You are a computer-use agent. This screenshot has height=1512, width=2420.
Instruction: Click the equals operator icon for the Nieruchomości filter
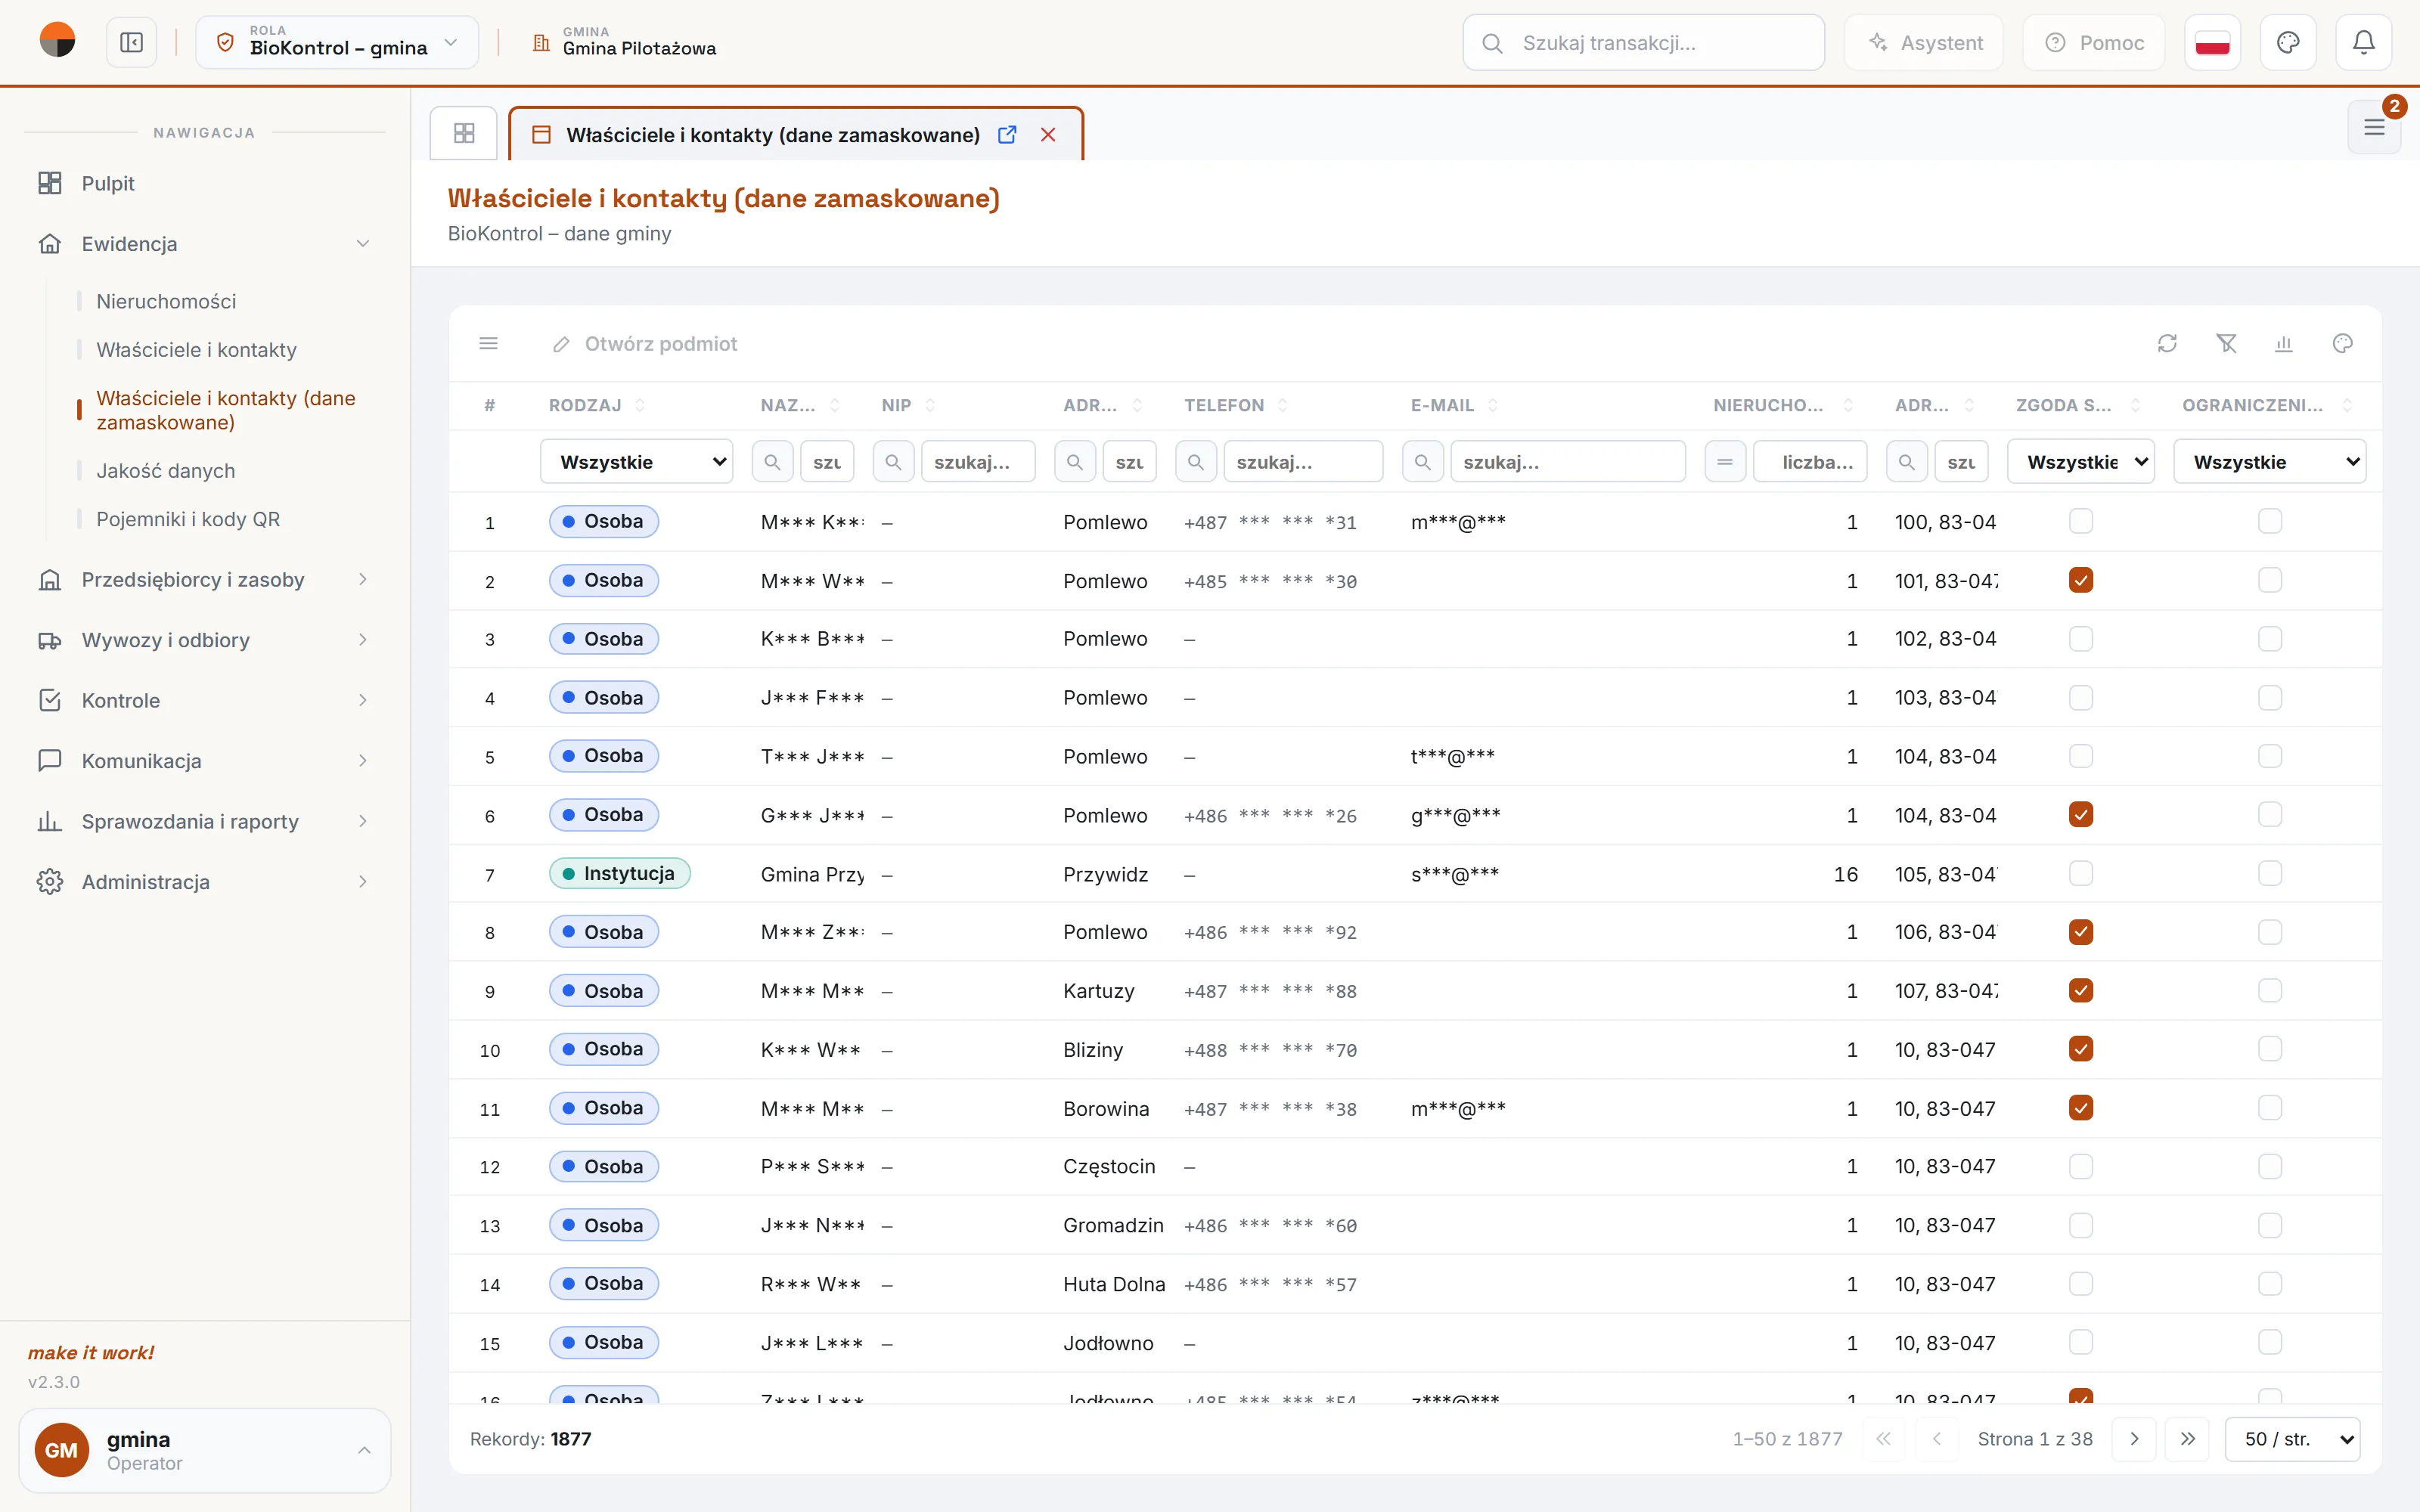tap(1725, 462)
